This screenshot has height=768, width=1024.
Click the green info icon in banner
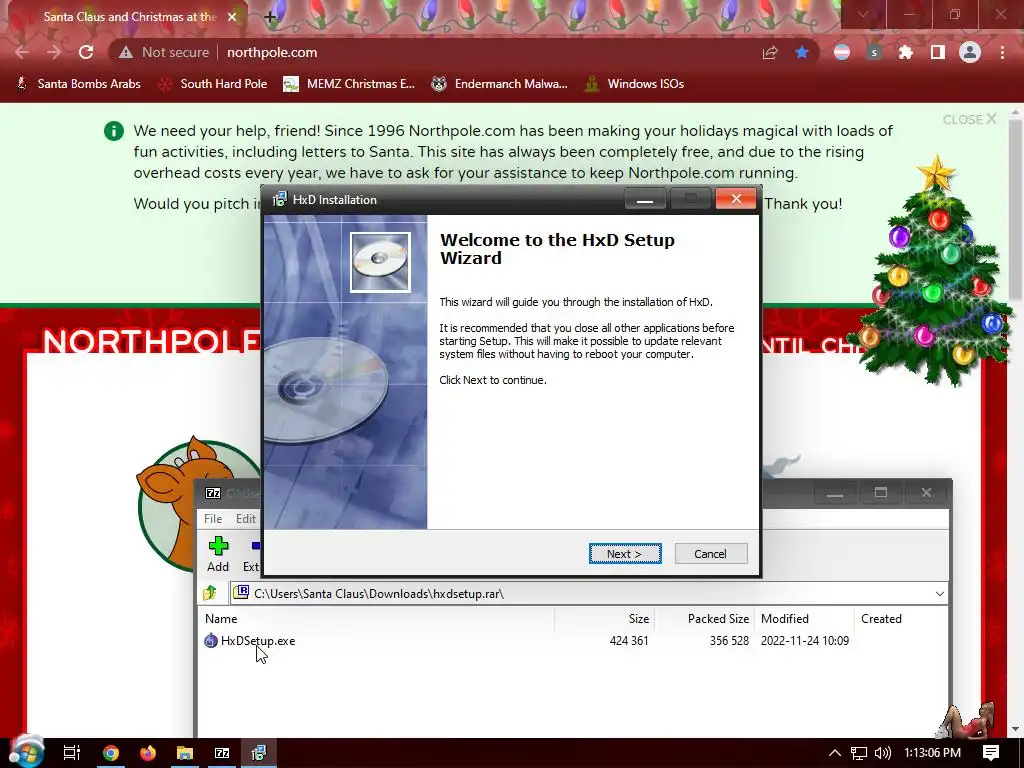[x=114, y=131]
